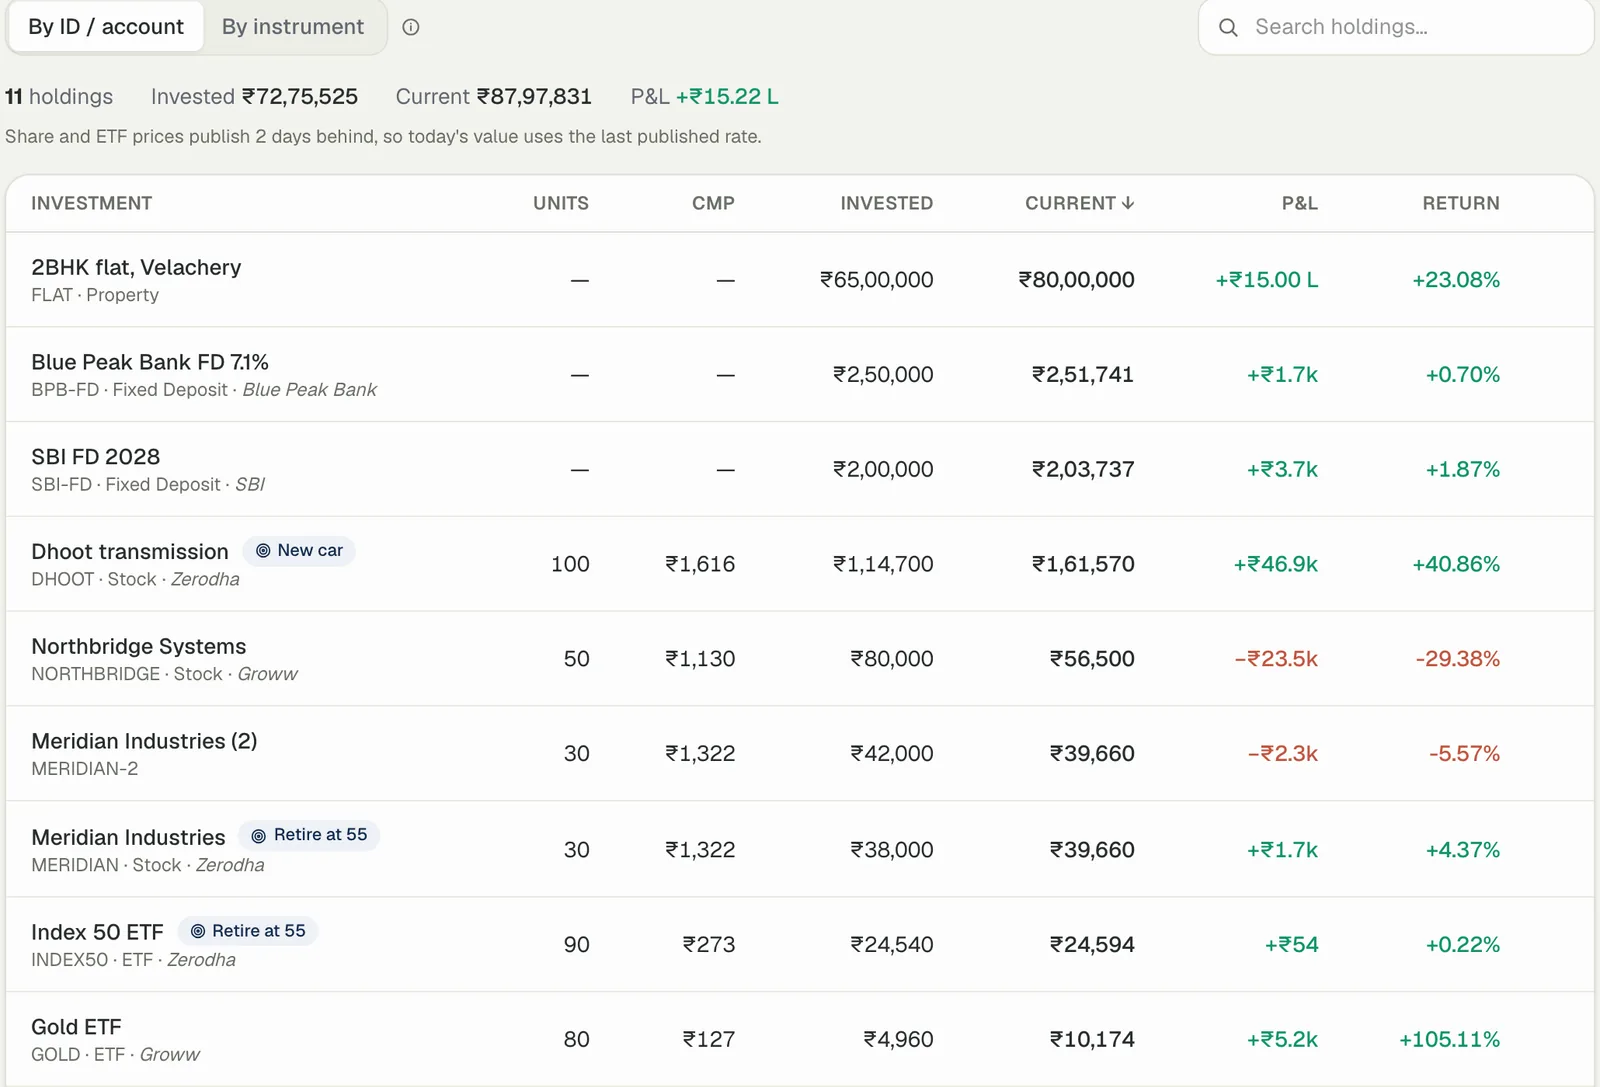Image resolution: width=1600 pixels, height=1087 pixels.
Task: Click the info icon next to By instrument
Action: pos(411,27)
